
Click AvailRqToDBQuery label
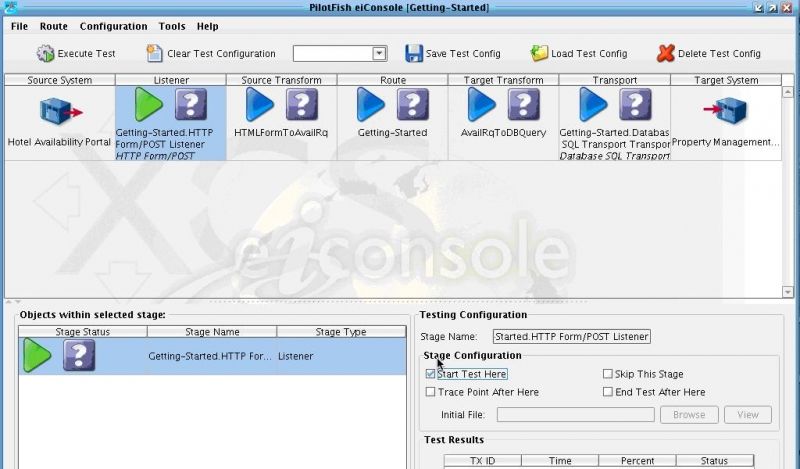(503, 133)
